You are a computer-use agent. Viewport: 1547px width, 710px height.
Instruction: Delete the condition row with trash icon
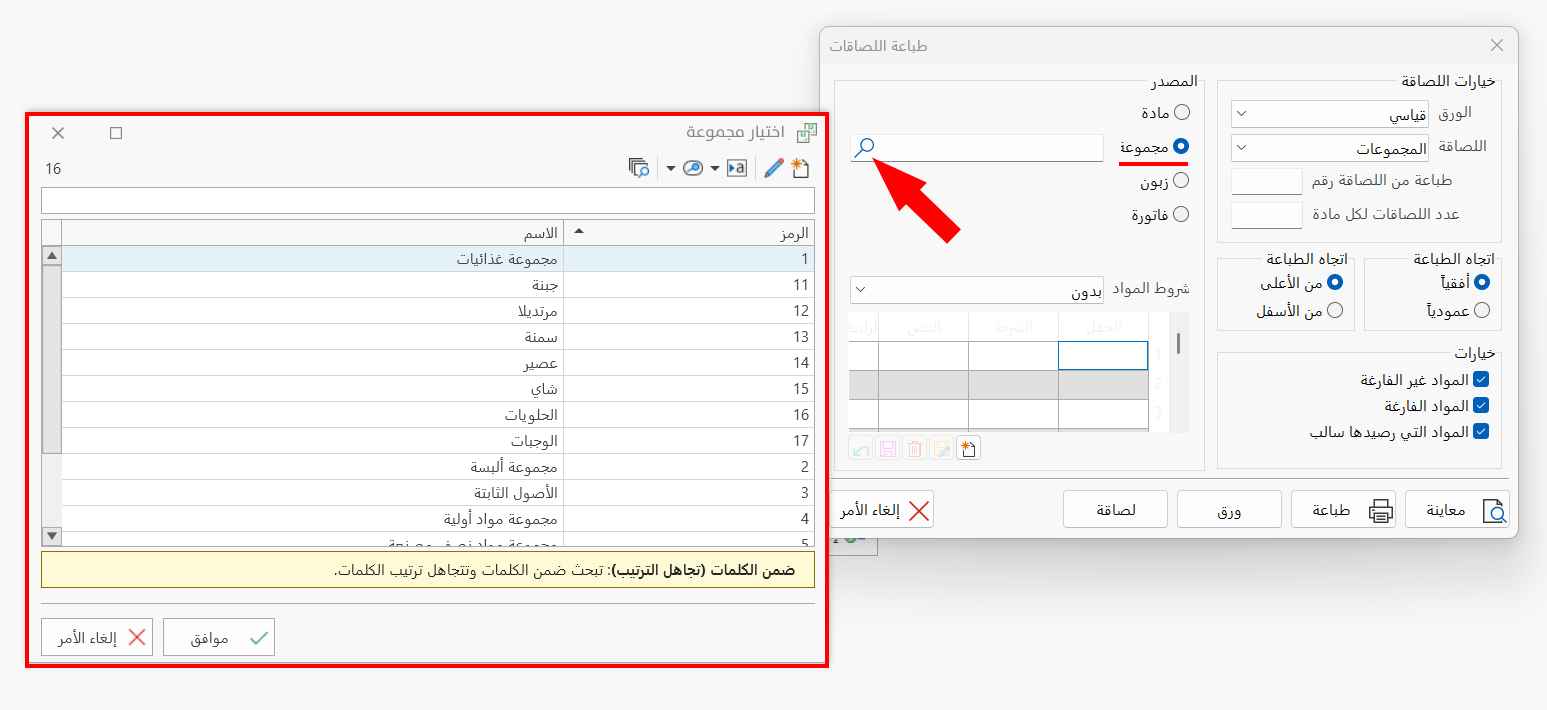click(914, 448)
